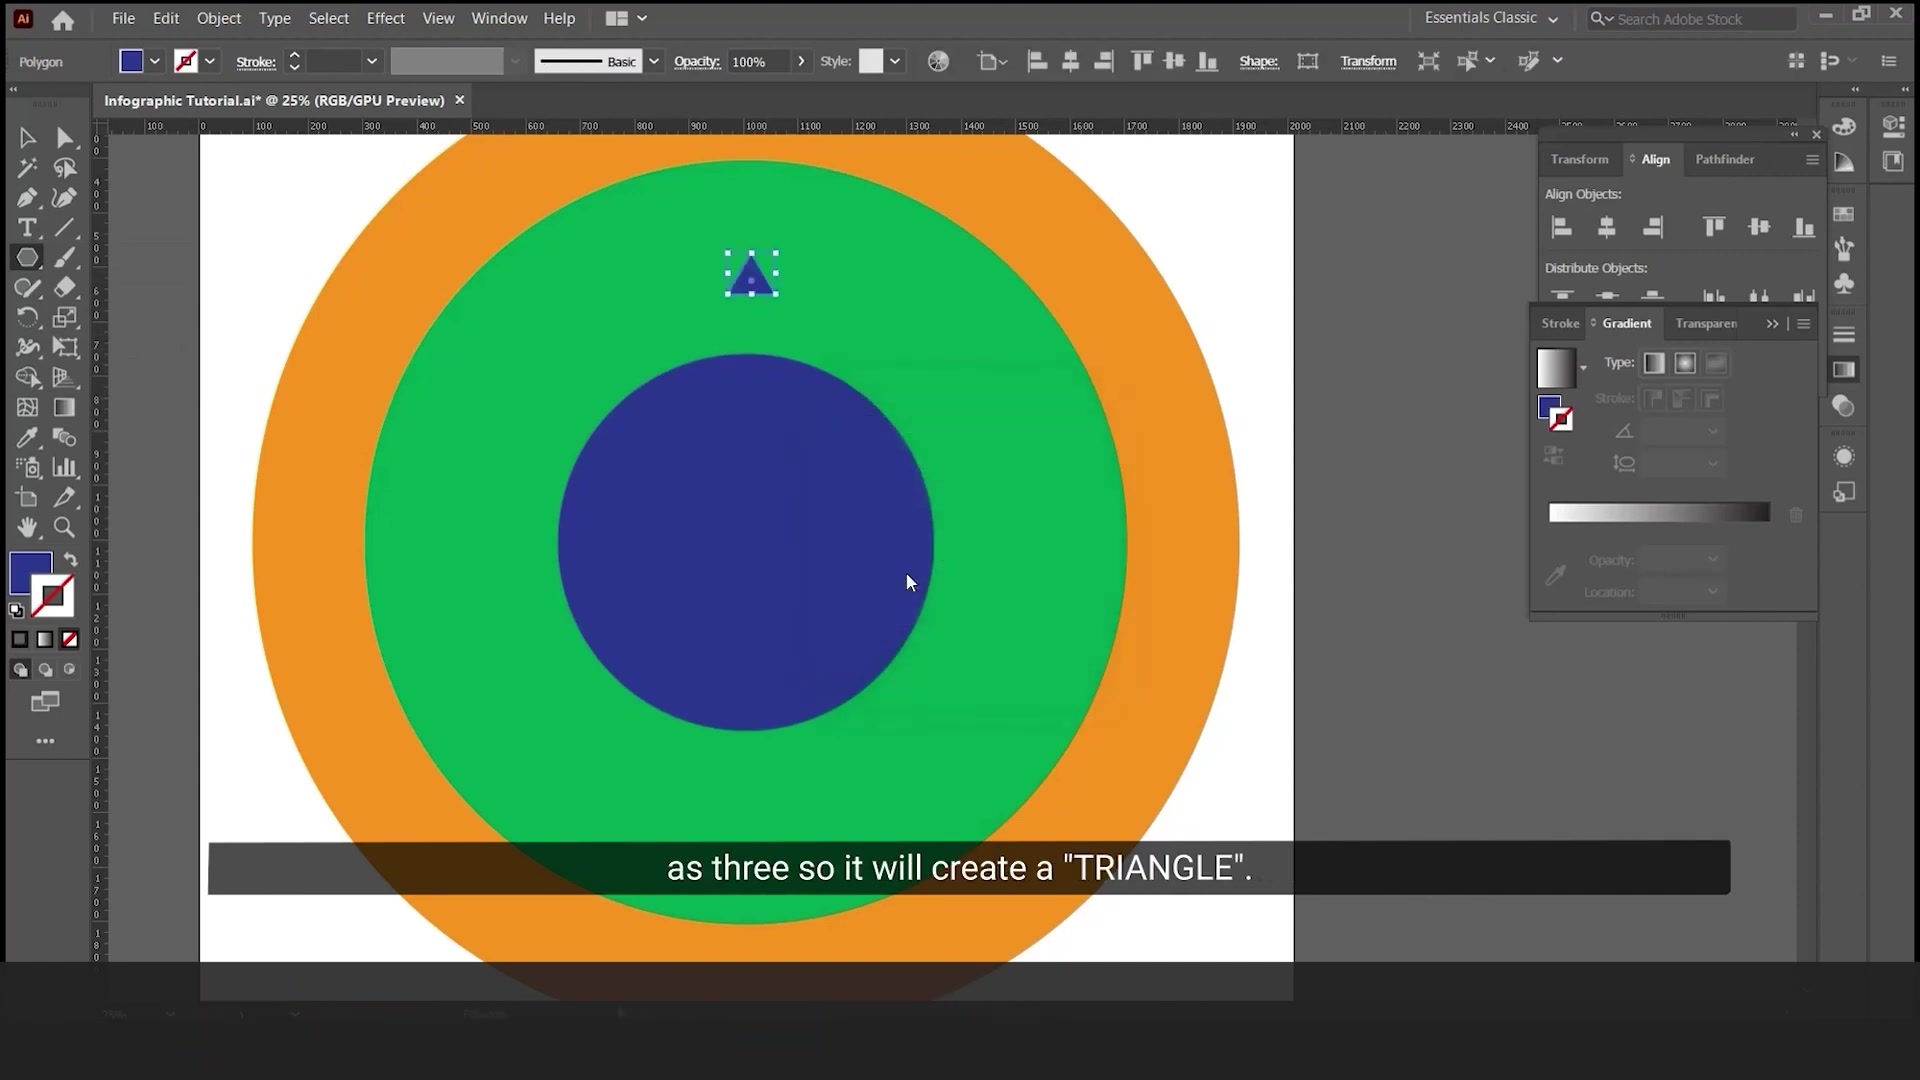Image resolution: width=1920 pixels, height=1080 pixels.
Task: Open the stroke weight dropdown
Action: point(372,62)
